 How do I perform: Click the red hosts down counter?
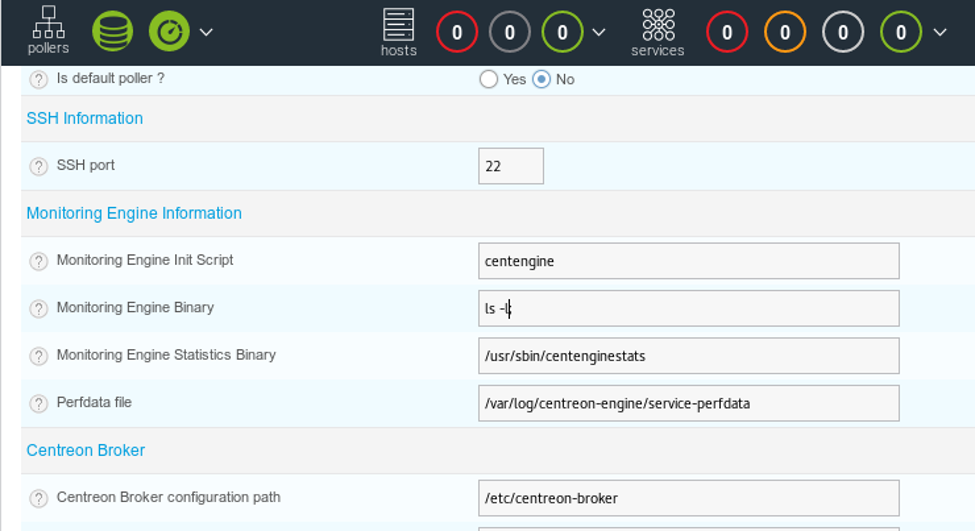457,33
